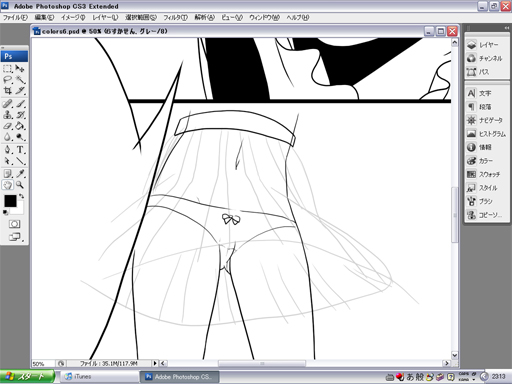Select the Clone Stamp tool
This screenshot has width=512, height=384.
point(8,115)
